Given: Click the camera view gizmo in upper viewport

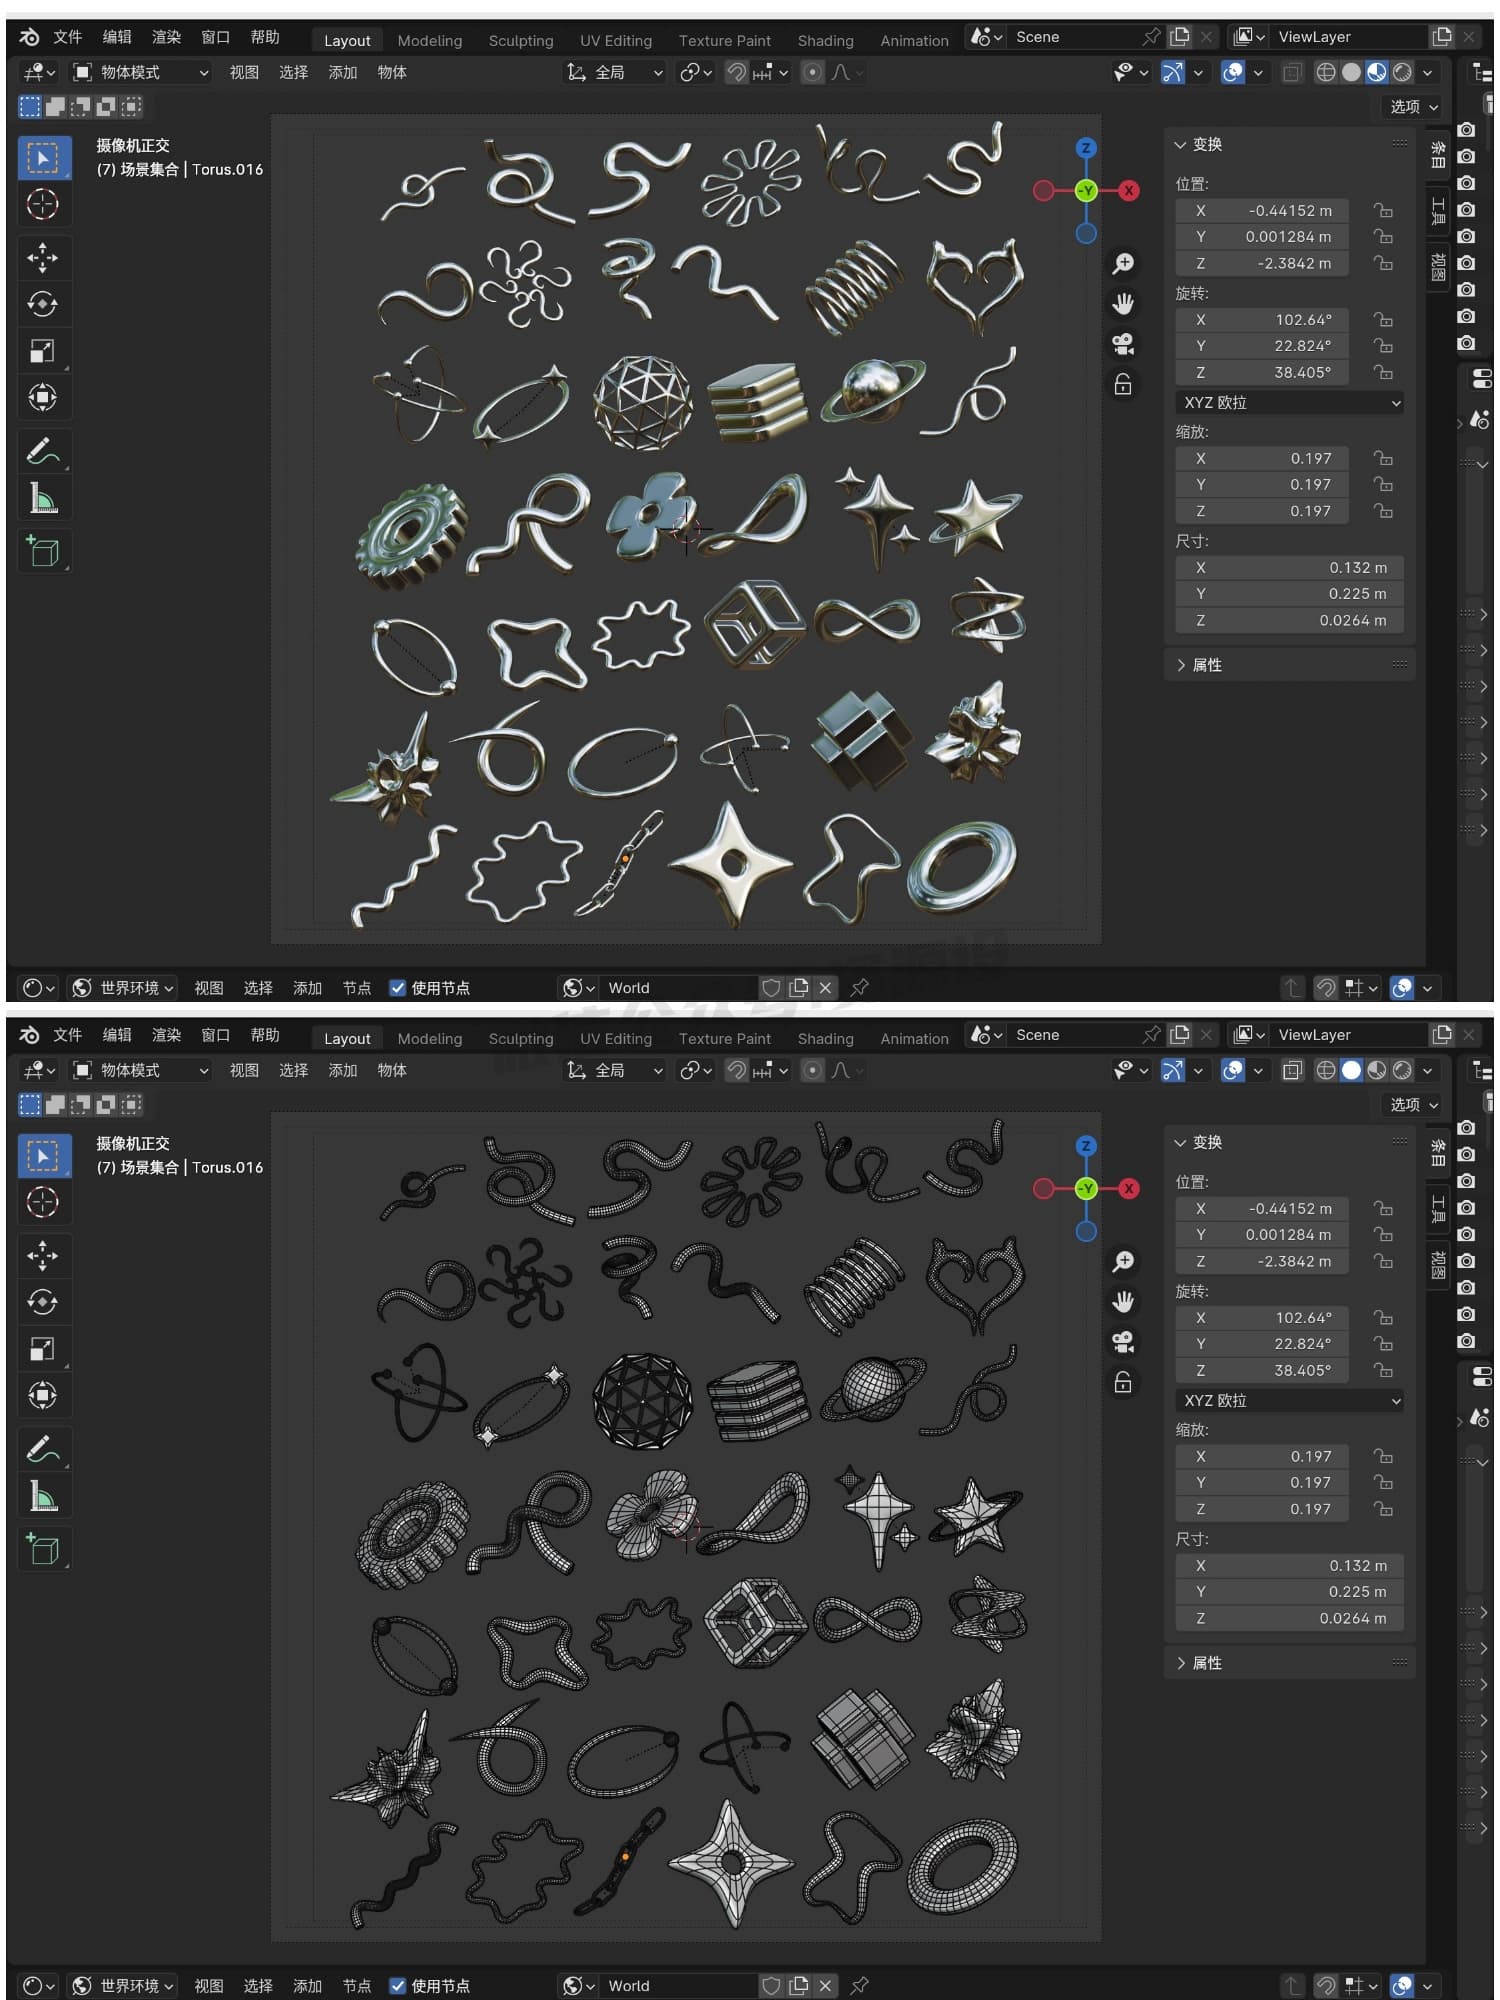Looking at the screenshot, I should pos(1123,345).
